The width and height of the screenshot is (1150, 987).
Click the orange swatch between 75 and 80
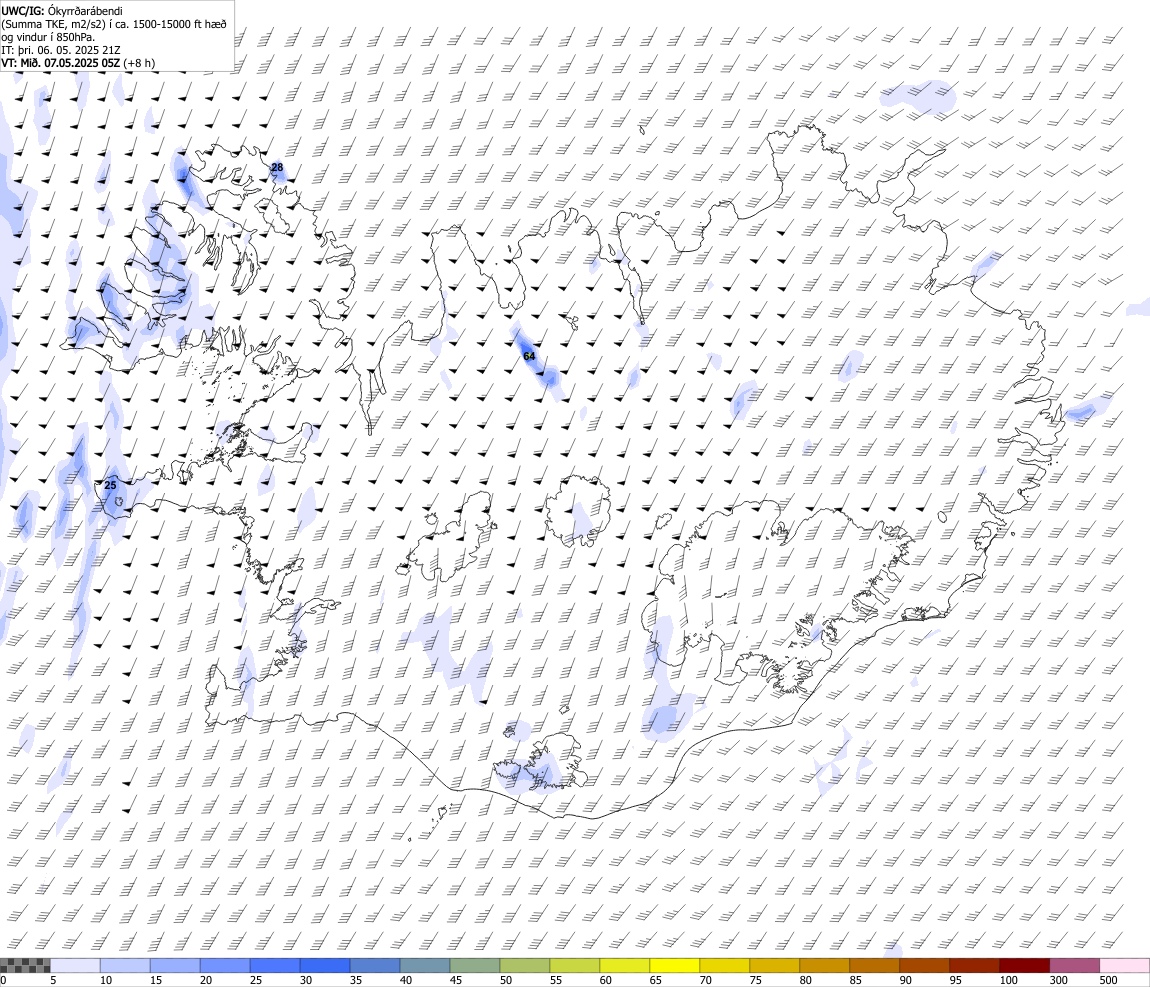774,965
